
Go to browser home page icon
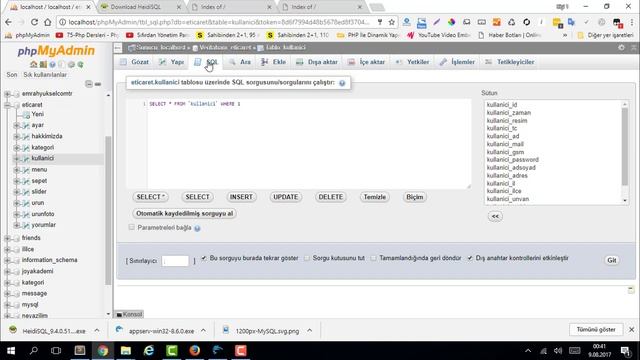(x=48, y=22)
